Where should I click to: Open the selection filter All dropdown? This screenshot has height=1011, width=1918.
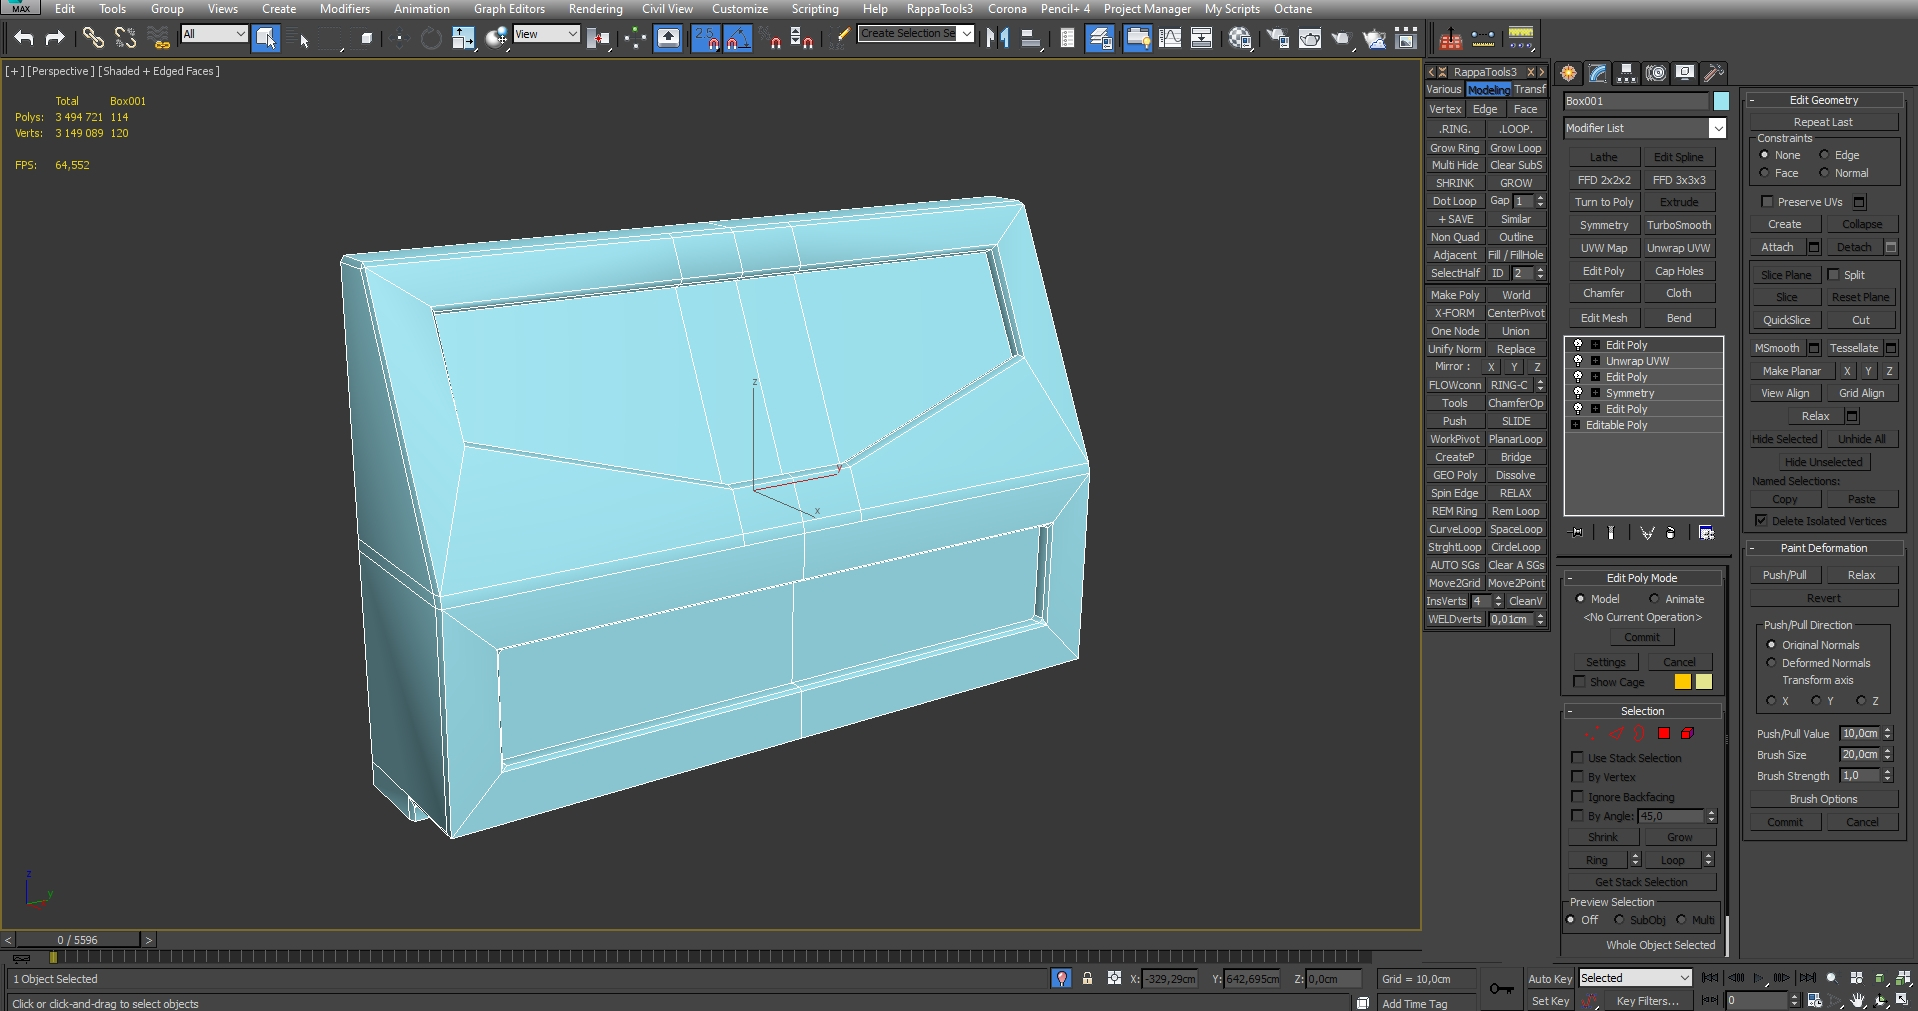[x=214, y=34]
